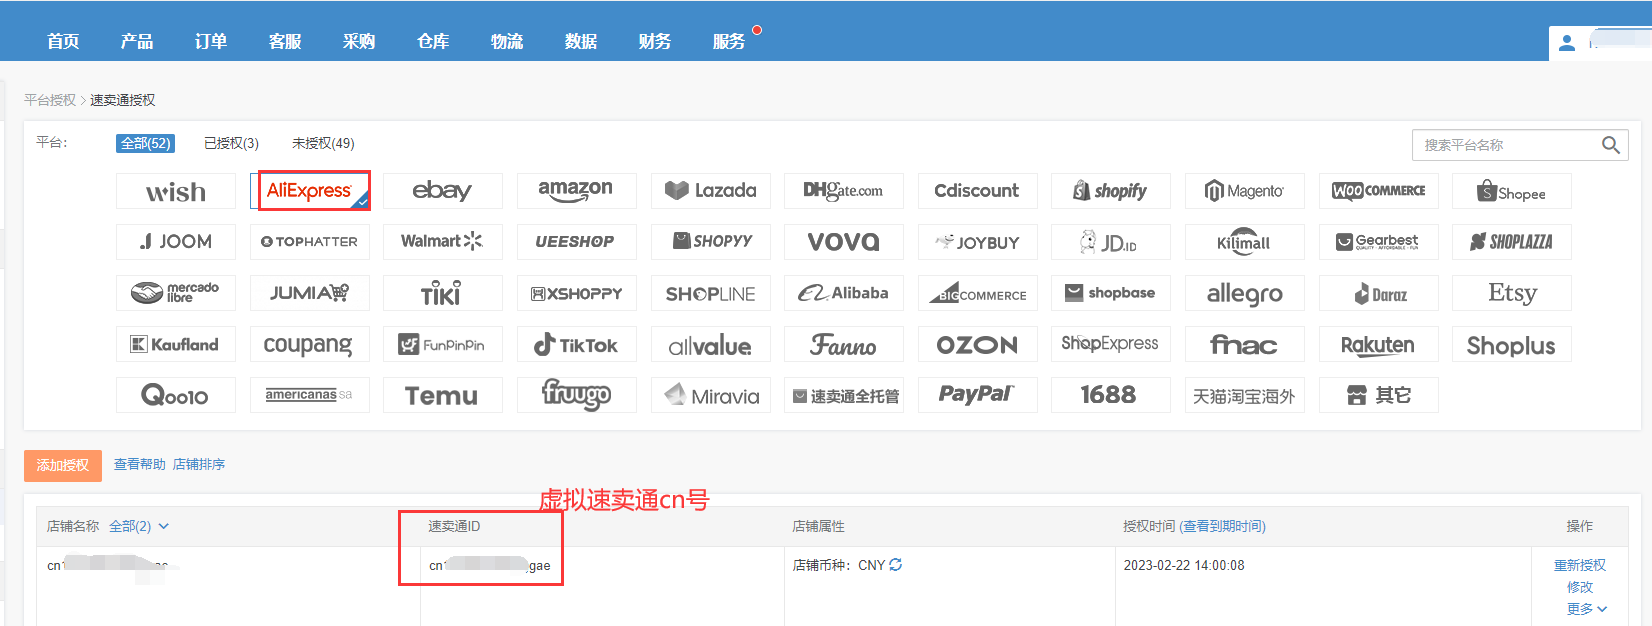
Task: Select the PayPal platform logo
Action: (x=978, y=395)
